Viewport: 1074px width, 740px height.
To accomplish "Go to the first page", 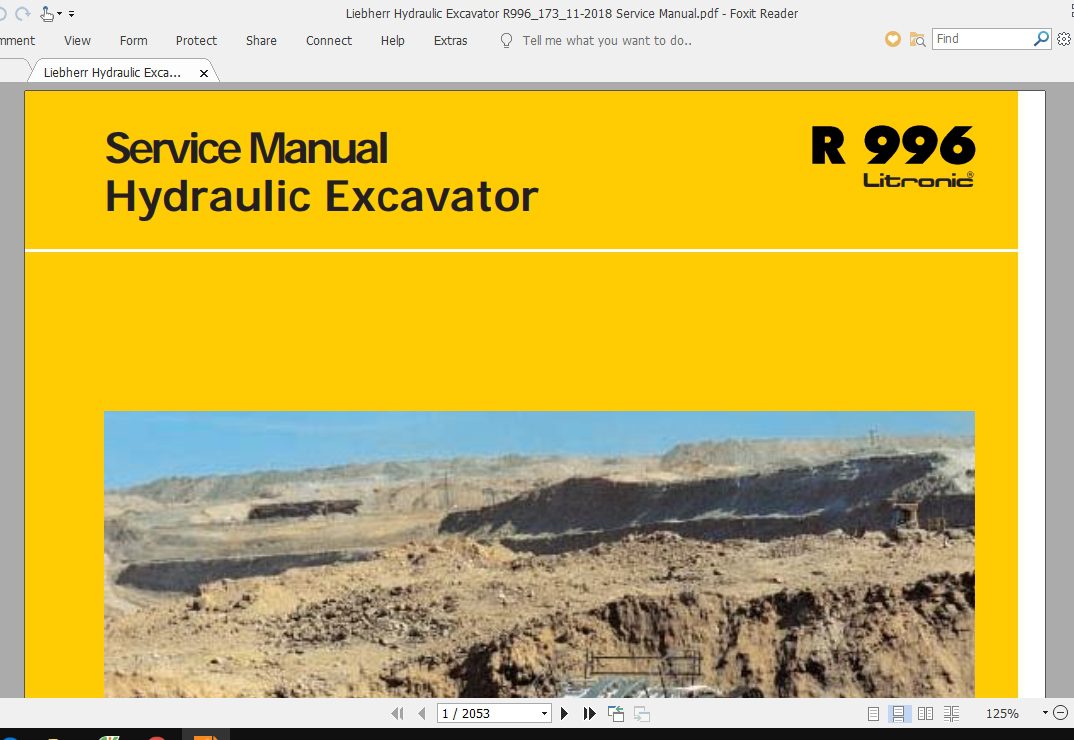I will click(397, 713).
